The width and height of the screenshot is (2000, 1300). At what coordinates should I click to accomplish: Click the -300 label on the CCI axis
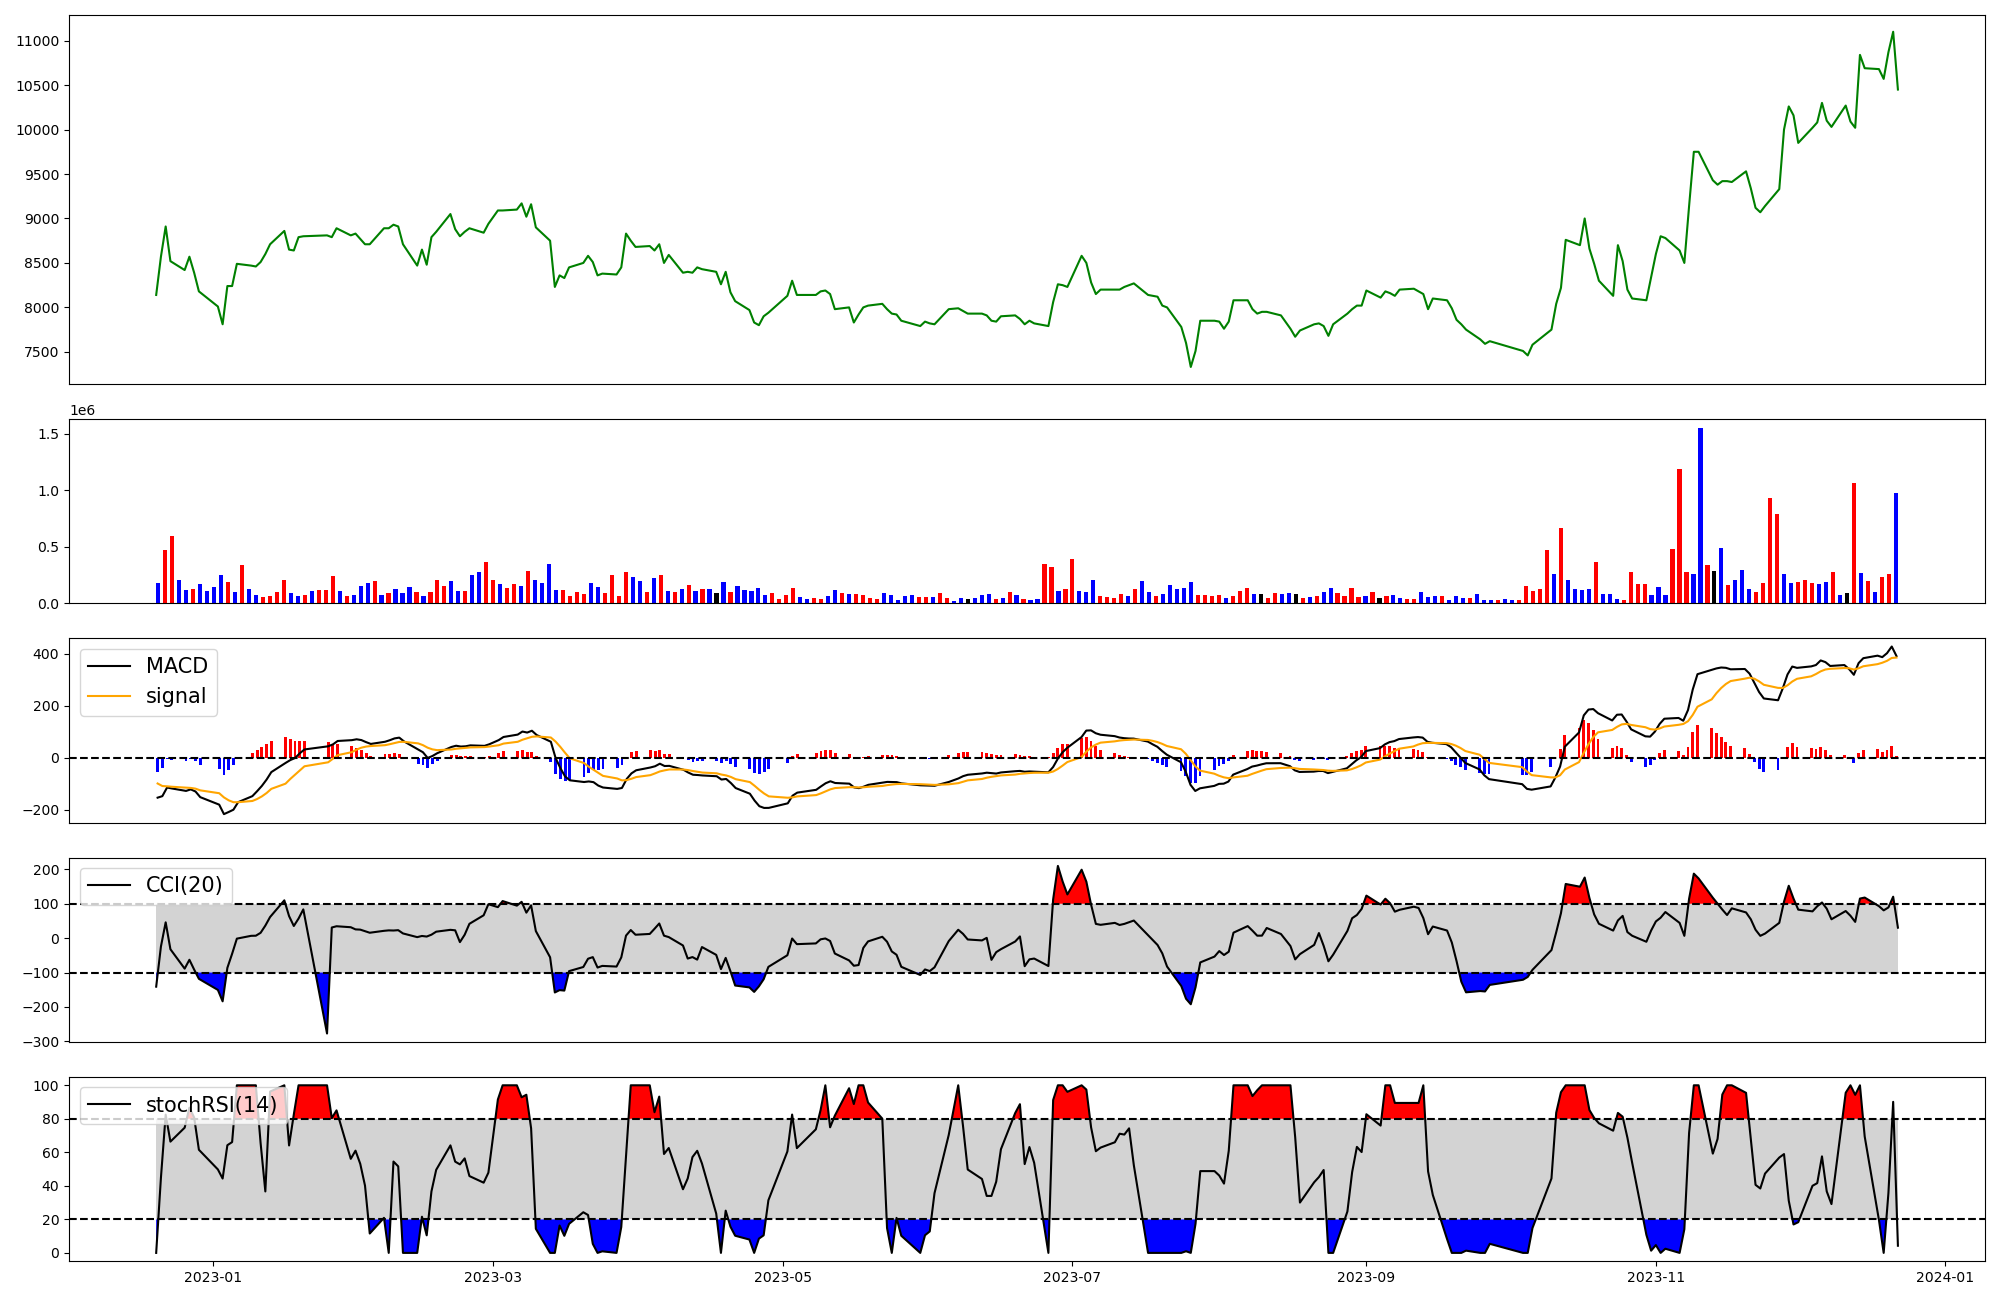tap(41, 1042)
